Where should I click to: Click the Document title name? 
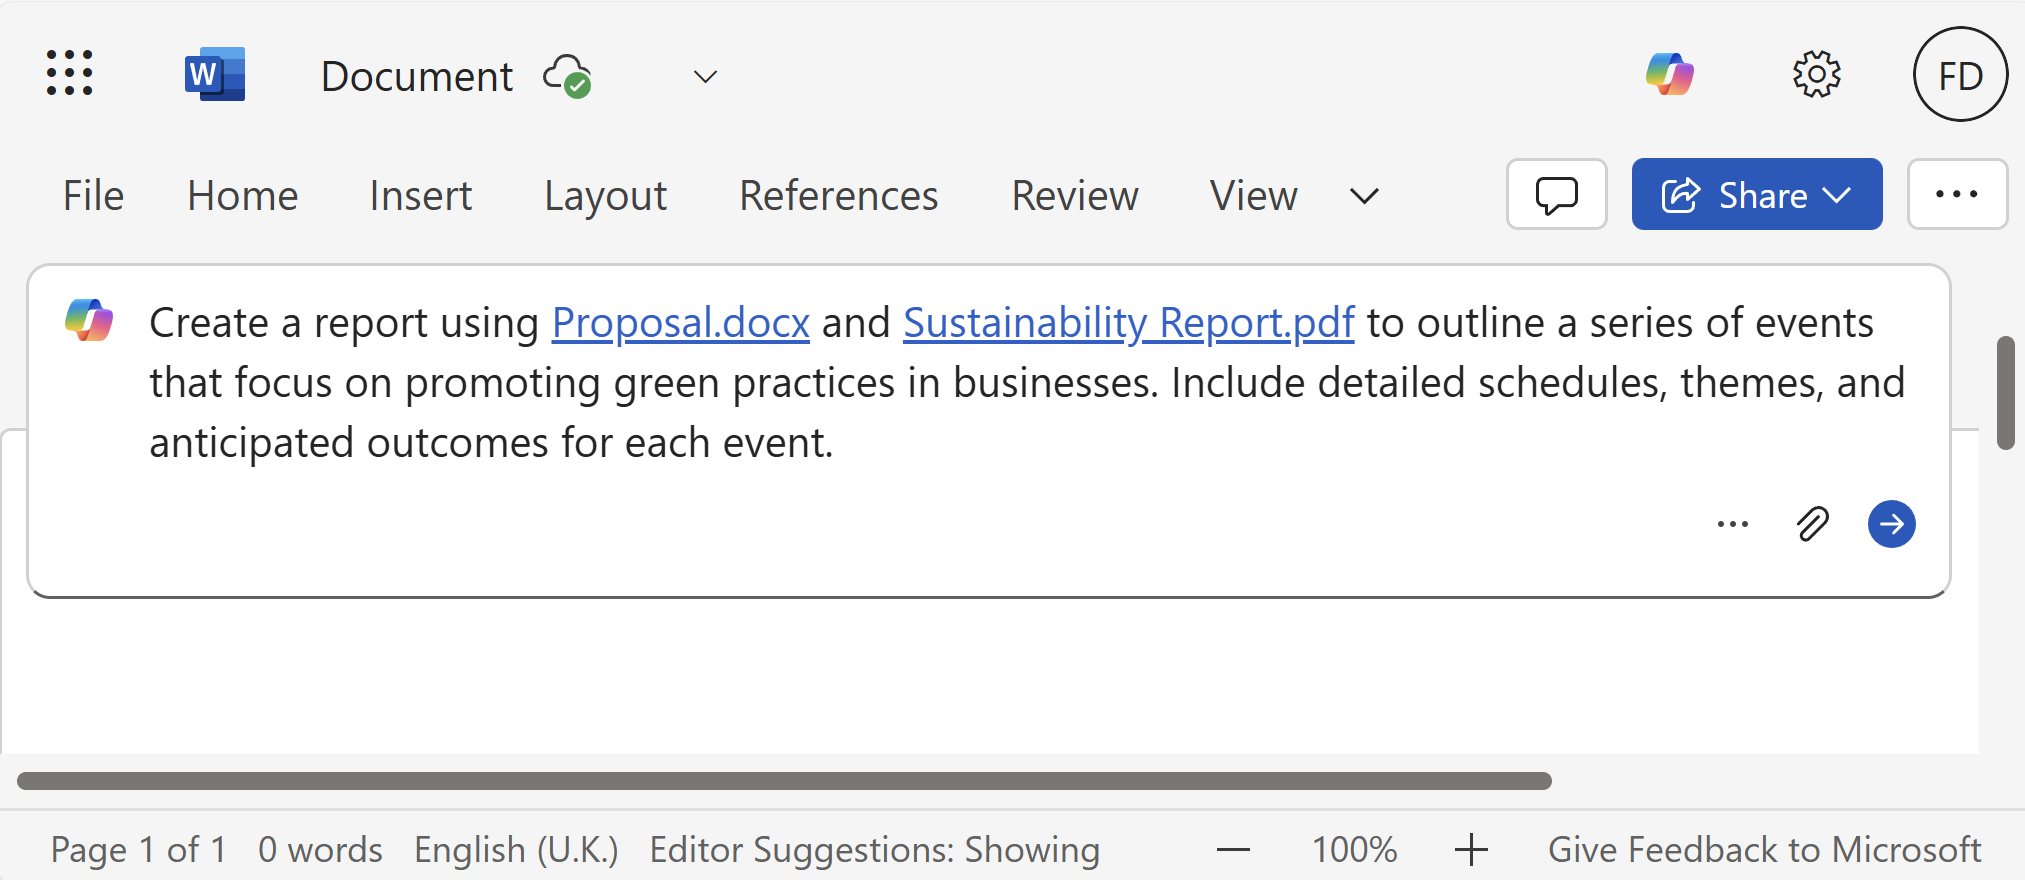tap(416, 77)
